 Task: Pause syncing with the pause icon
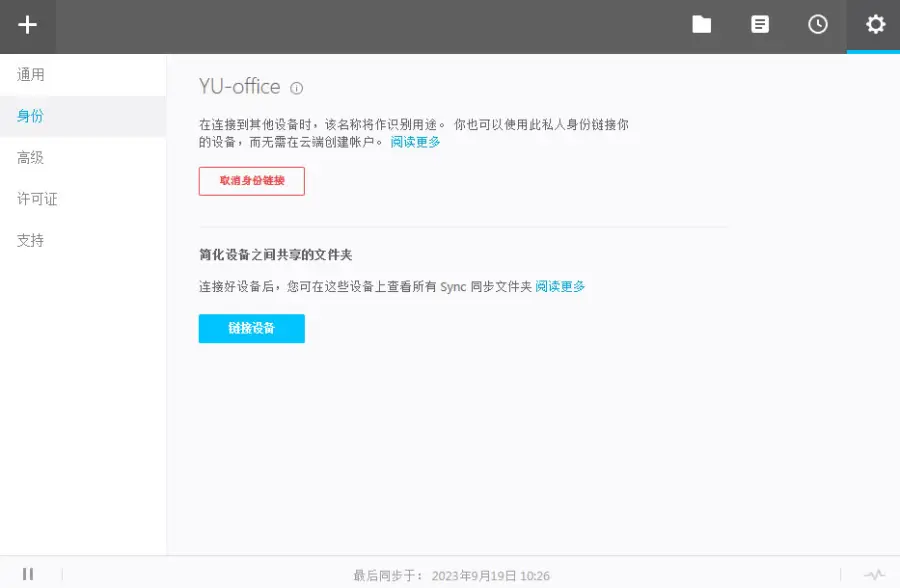pos(28,574)
